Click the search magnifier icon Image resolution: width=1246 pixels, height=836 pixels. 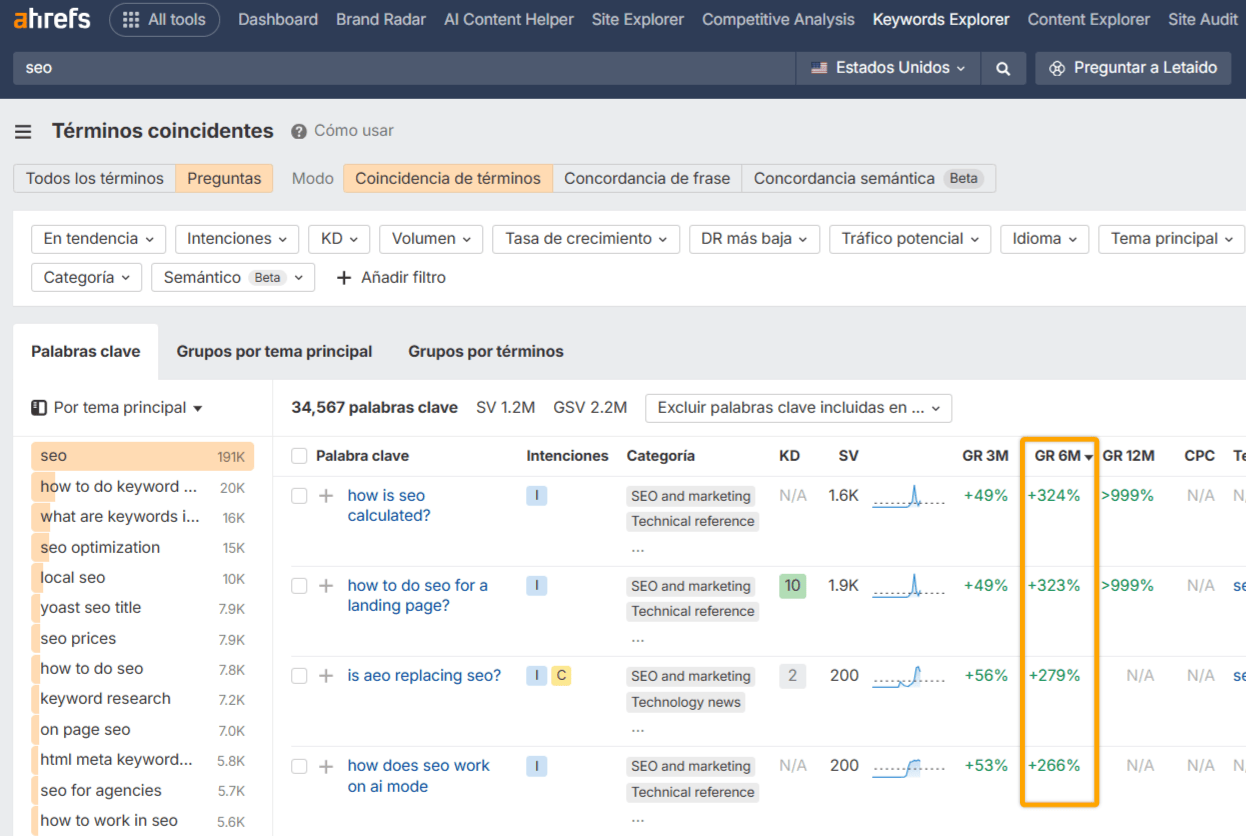click(1003, 68)
